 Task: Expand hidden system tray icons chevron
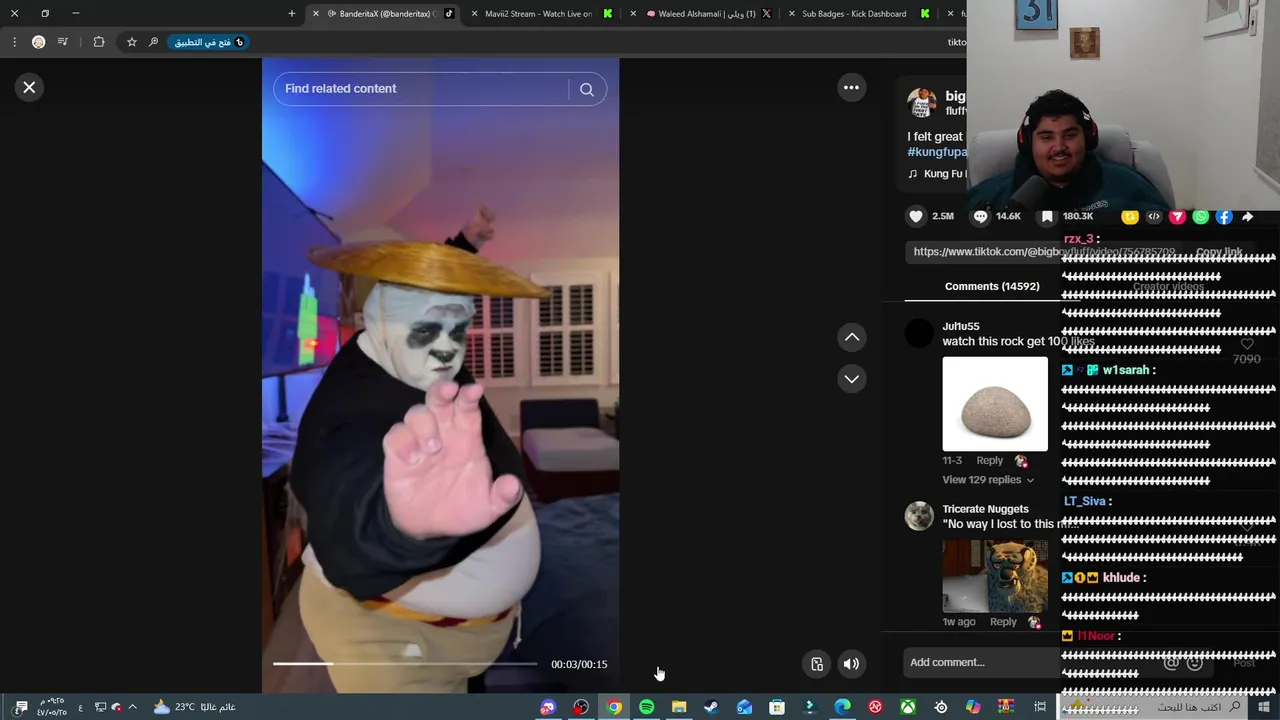[132, 707]
